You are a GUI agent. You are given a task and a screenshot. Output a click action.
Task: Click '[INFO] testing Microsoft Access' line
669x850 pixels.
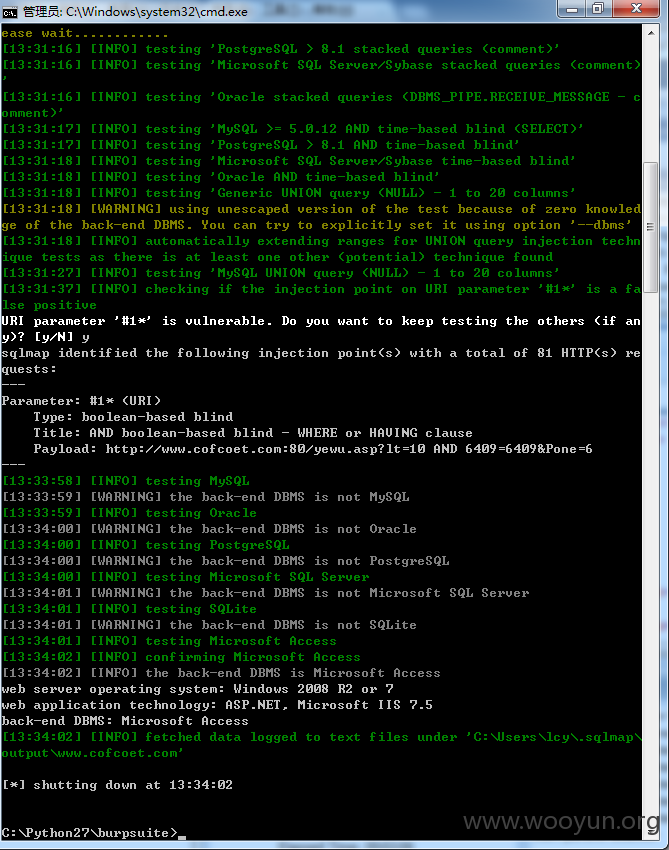tap(170, 641)
